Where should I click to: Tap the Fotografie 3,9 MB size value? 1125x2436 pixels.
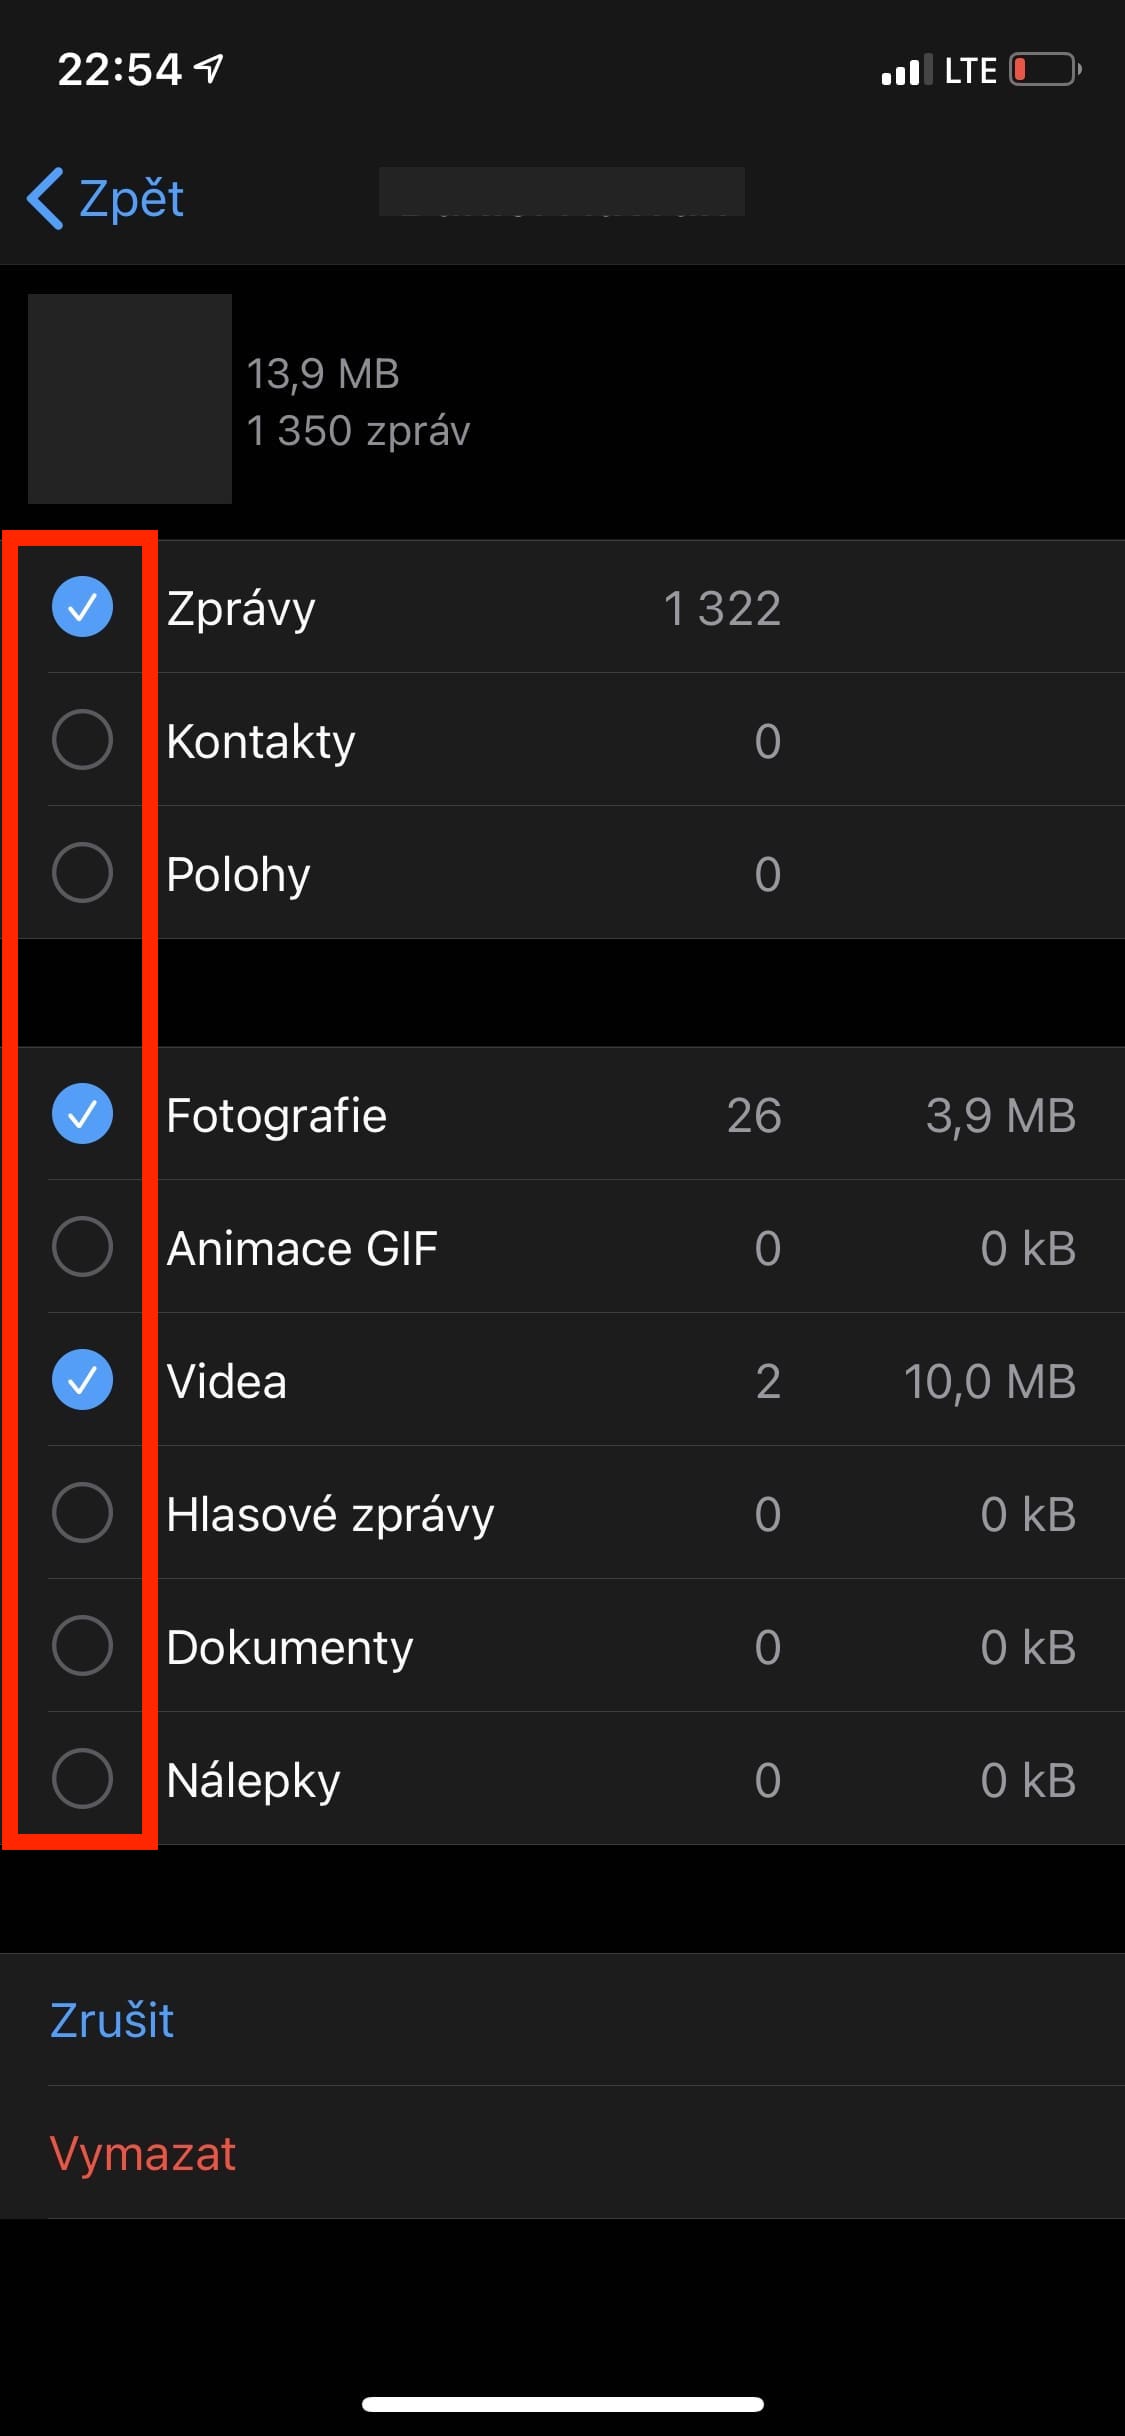click(x=1000, y=1115)
